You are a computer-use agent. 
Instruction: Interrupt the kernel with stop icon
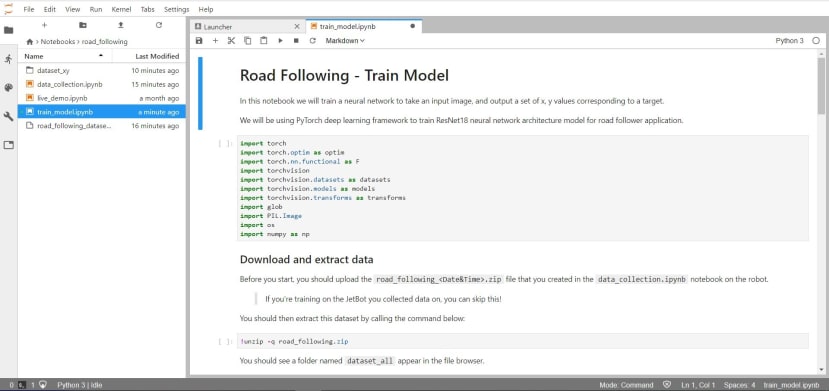click(296, 41)
